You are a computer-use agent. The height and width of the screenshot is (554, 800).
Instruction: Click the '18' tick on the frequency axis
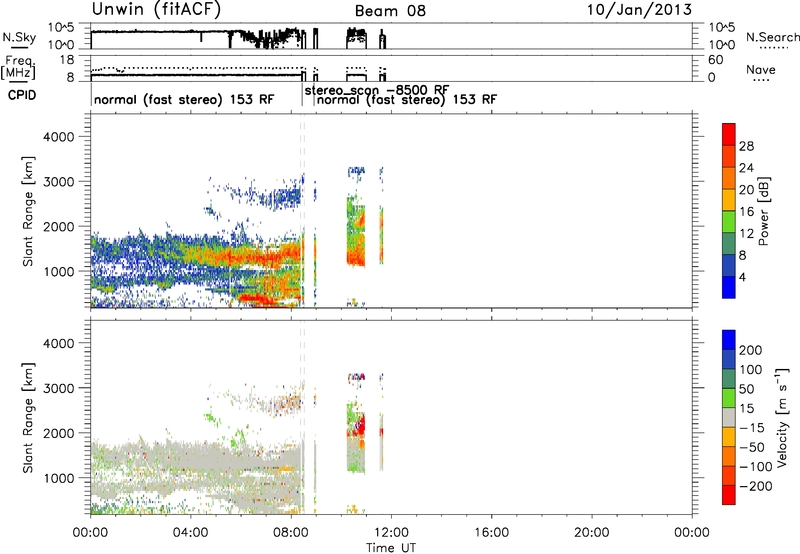click(x=67, y=60)
